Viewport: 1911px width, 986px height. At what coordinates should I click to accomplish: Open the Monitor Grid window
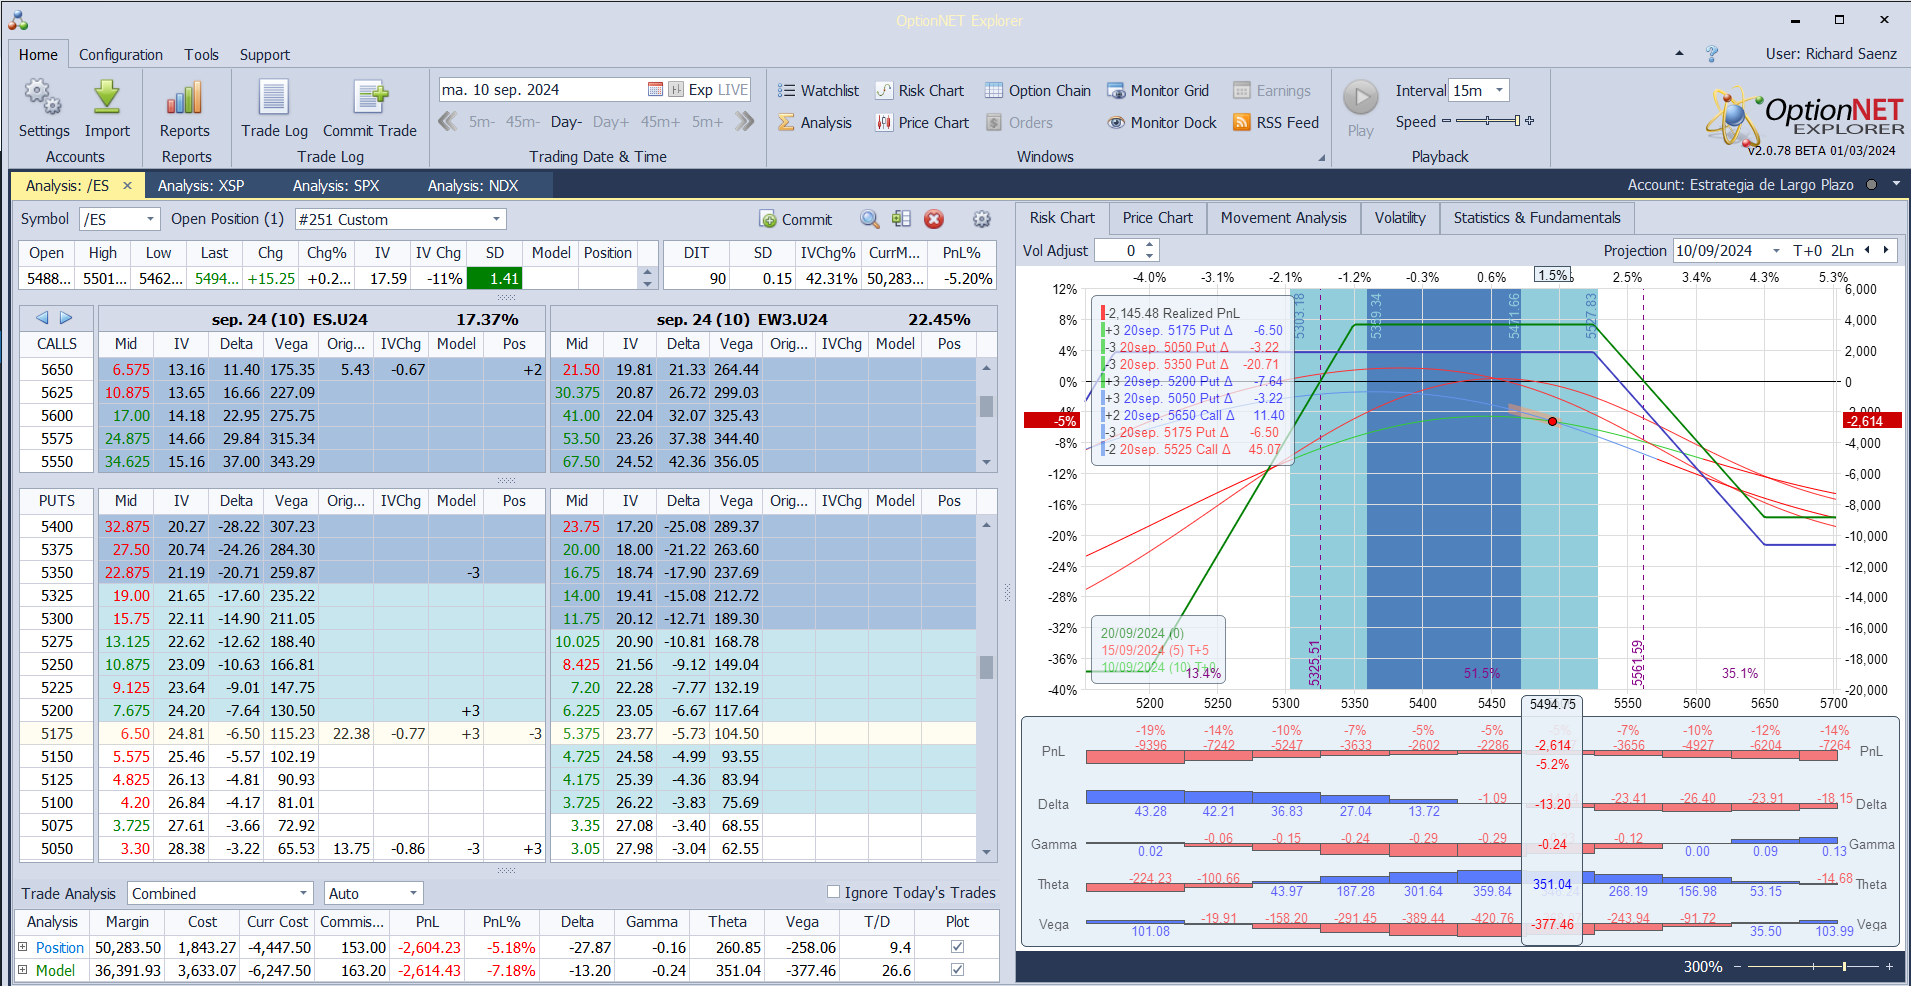(x=1158, y=90)
